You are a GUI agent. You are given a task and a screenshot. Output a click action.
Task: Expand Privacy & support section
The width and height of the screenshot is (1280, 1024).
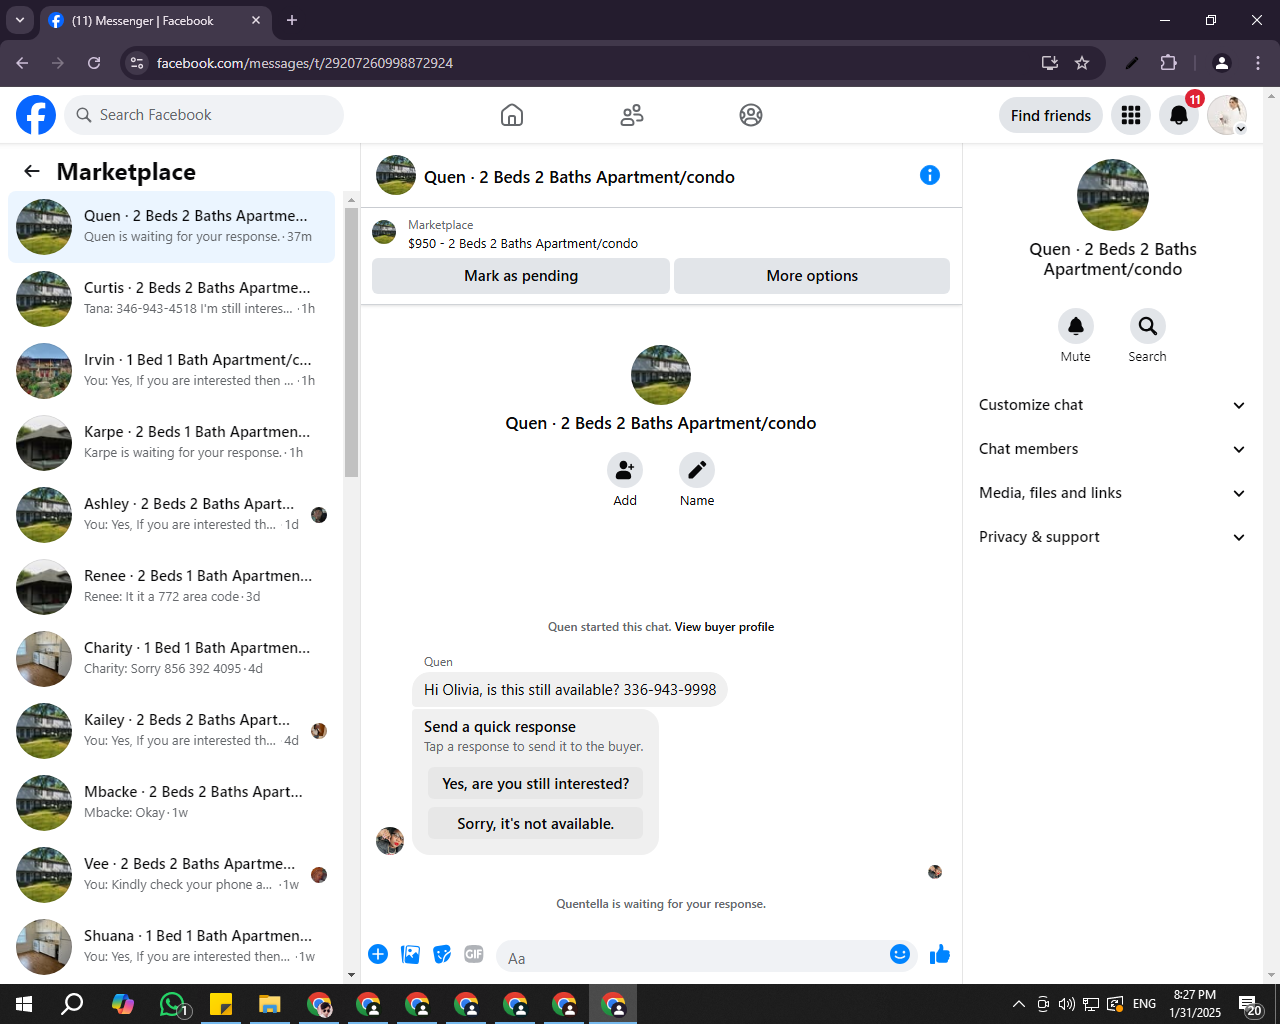(1112, 537)
